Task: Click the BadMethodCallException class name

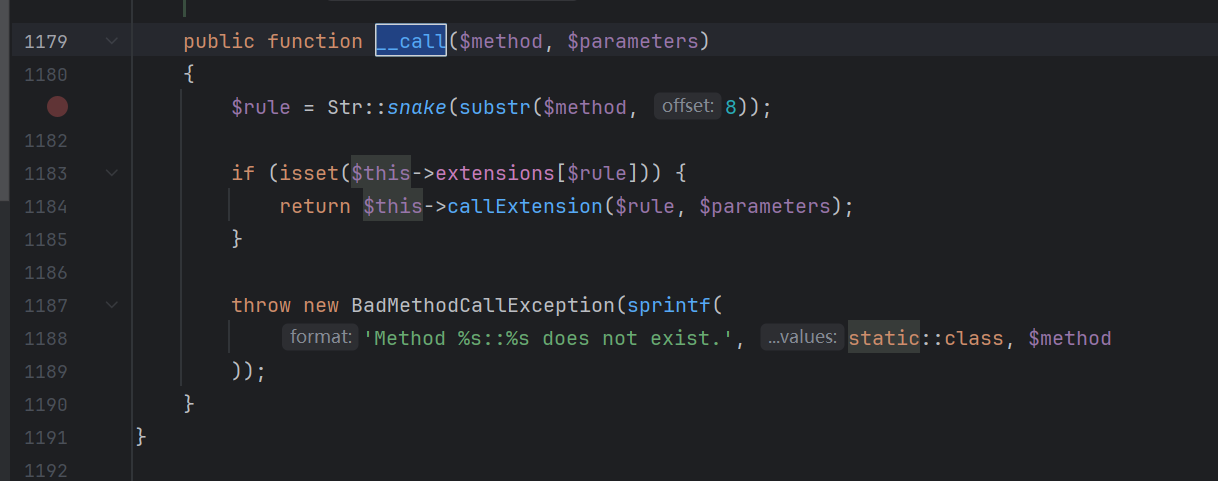Action: (479, 305)
